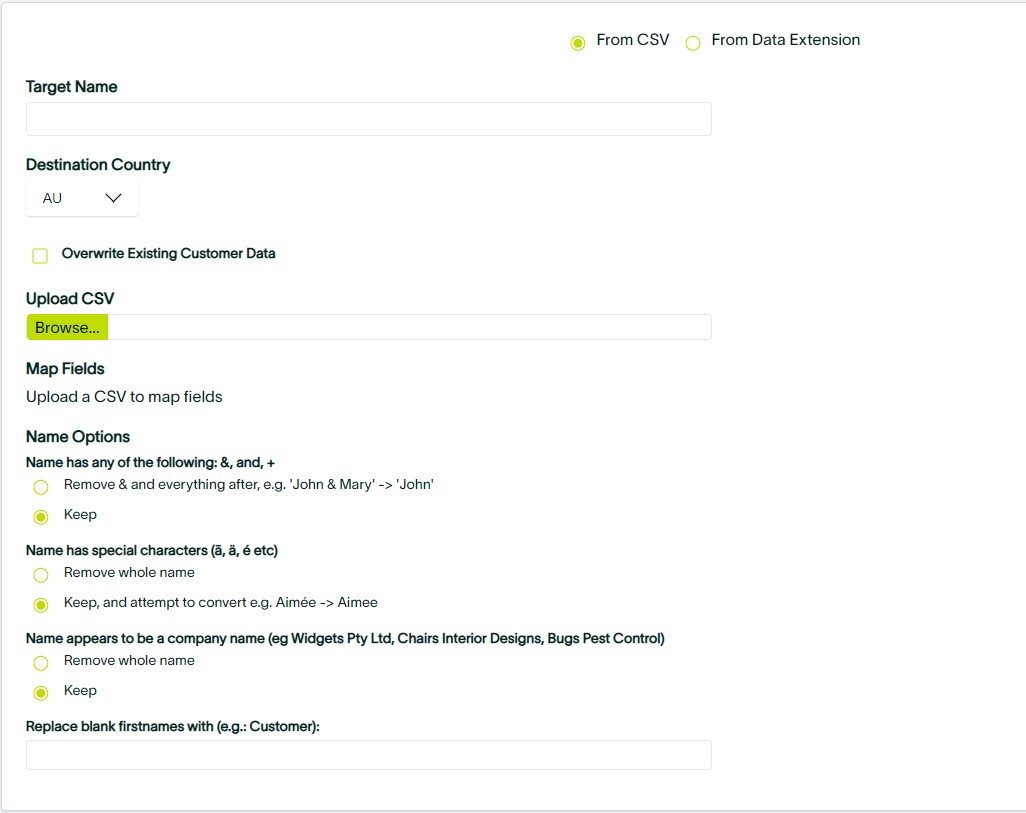Click the From CSV label text
Image resolution: width=1026 pixels, height=813 pixels.
(x=632, y=40)
